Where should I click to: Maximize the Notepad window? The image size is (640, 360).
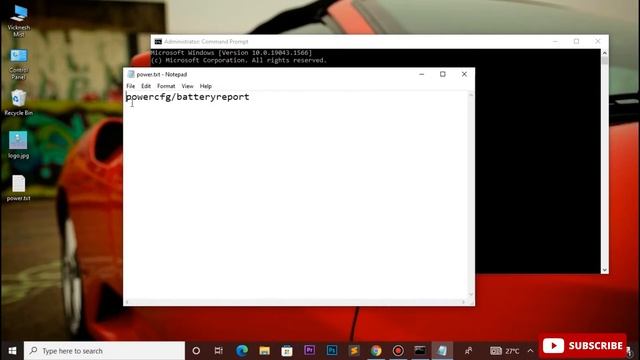click(x=442, y=74)
